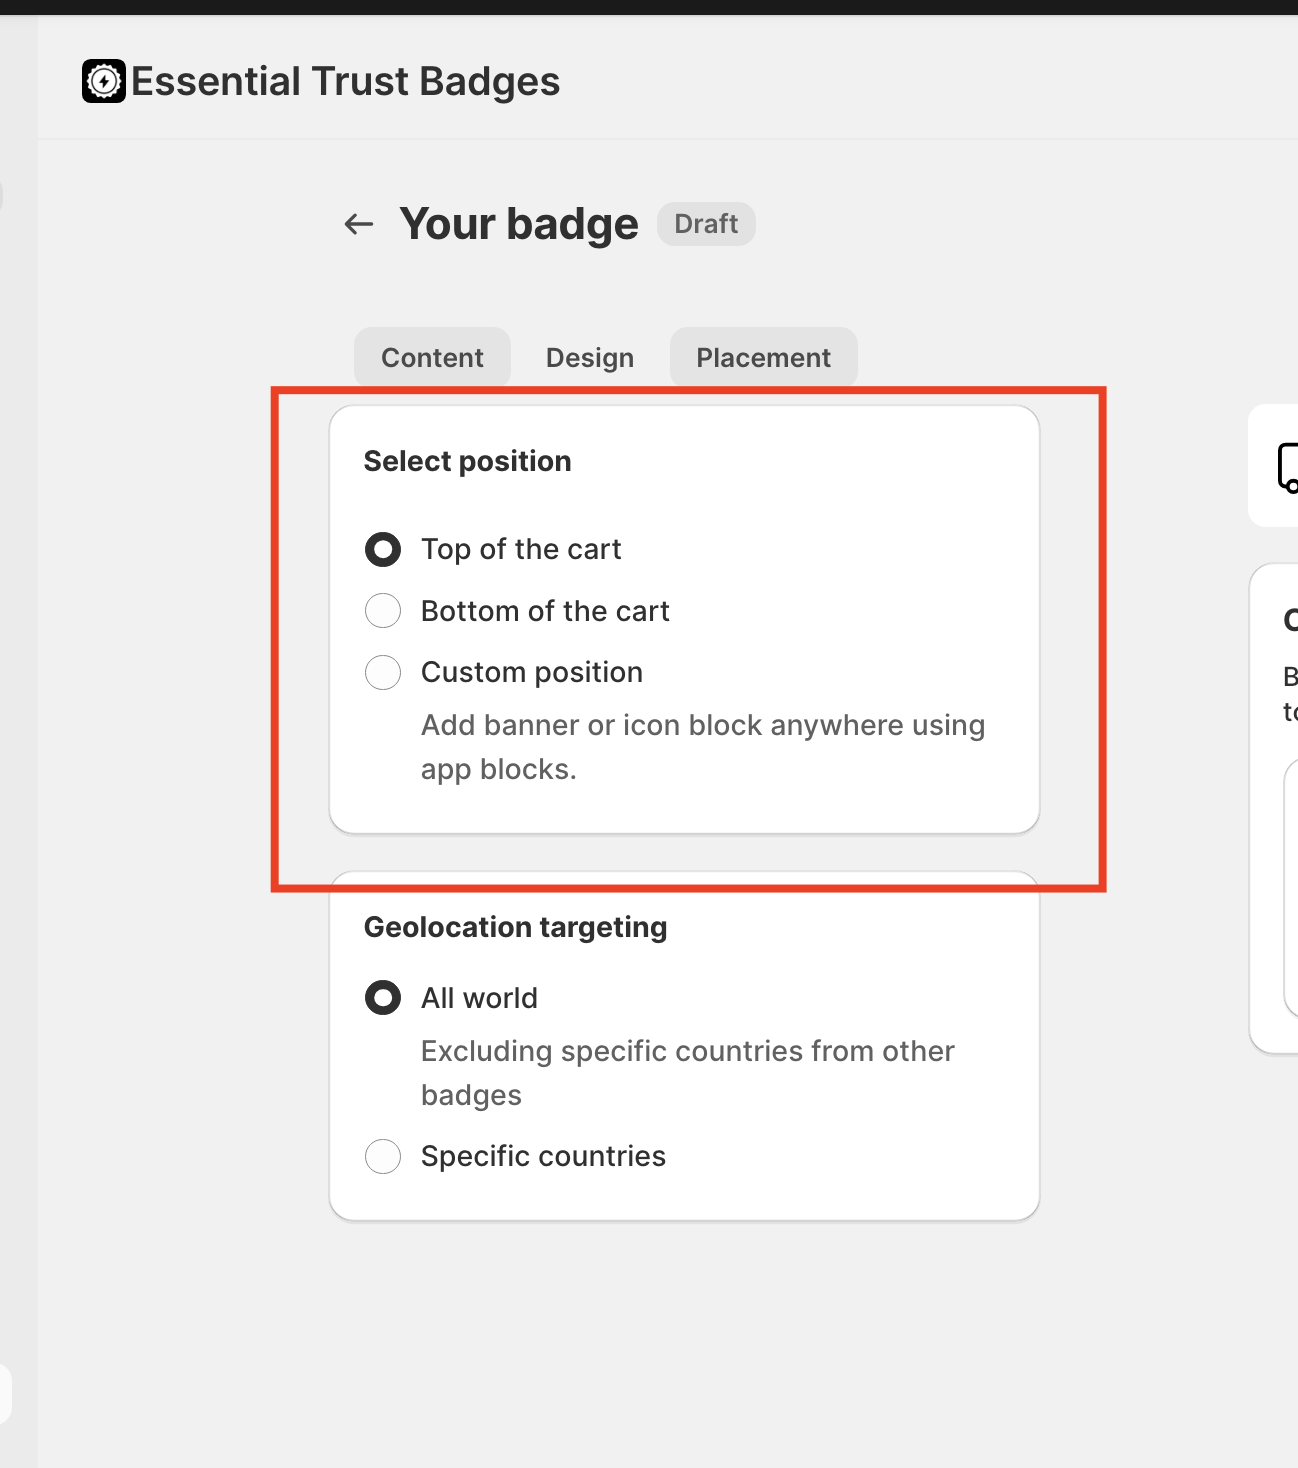
Task: Go back using the arrow beside Your badge
Action: pos(358,224)
